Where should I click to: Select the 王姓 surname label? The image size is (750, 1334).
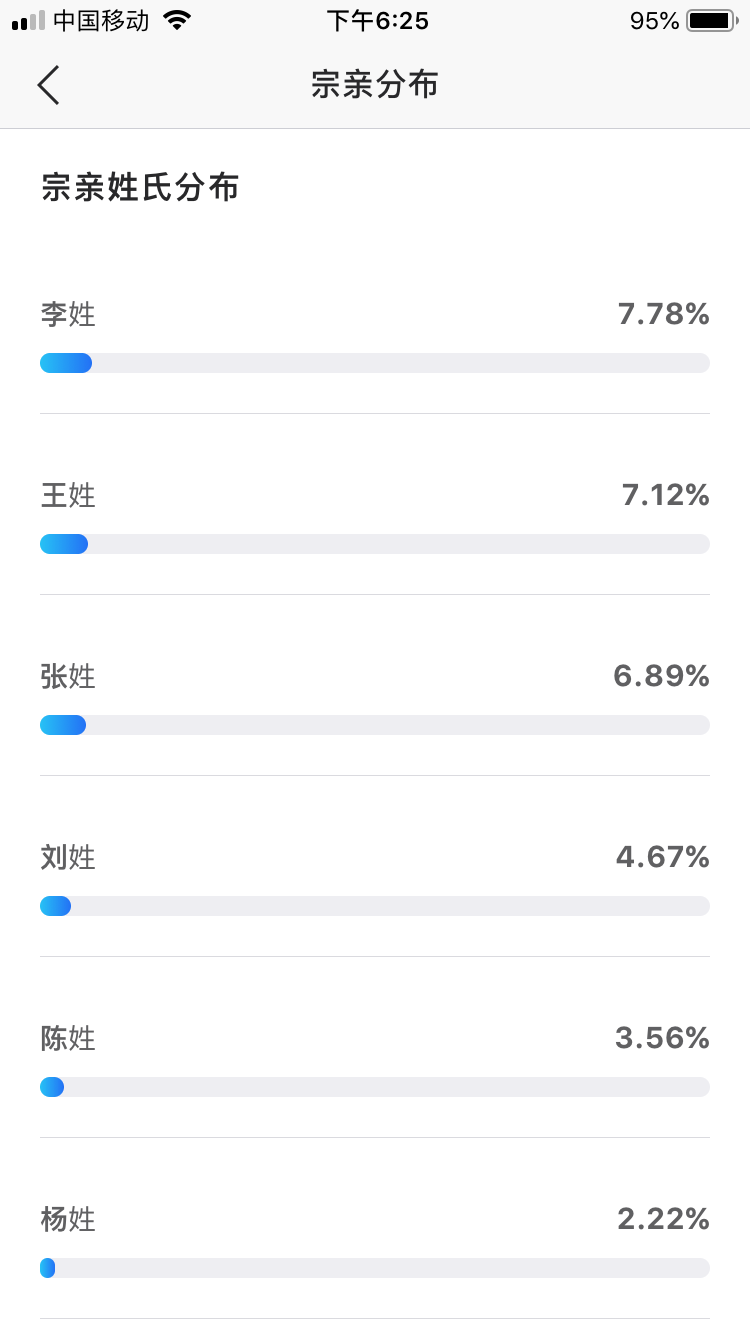(x=68, y=496)
